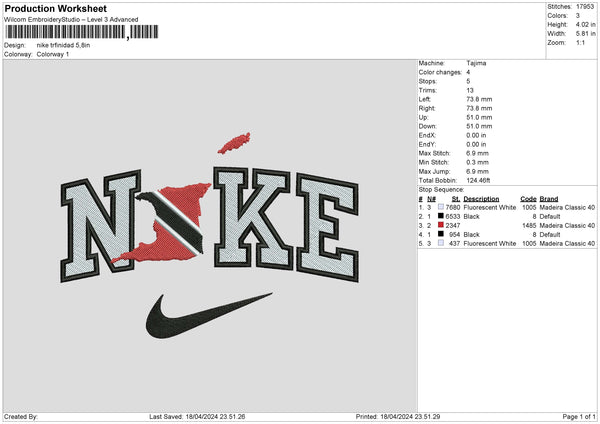Click the design name 'nike trfinidad 5,8in'

click(x=64, y=45)
